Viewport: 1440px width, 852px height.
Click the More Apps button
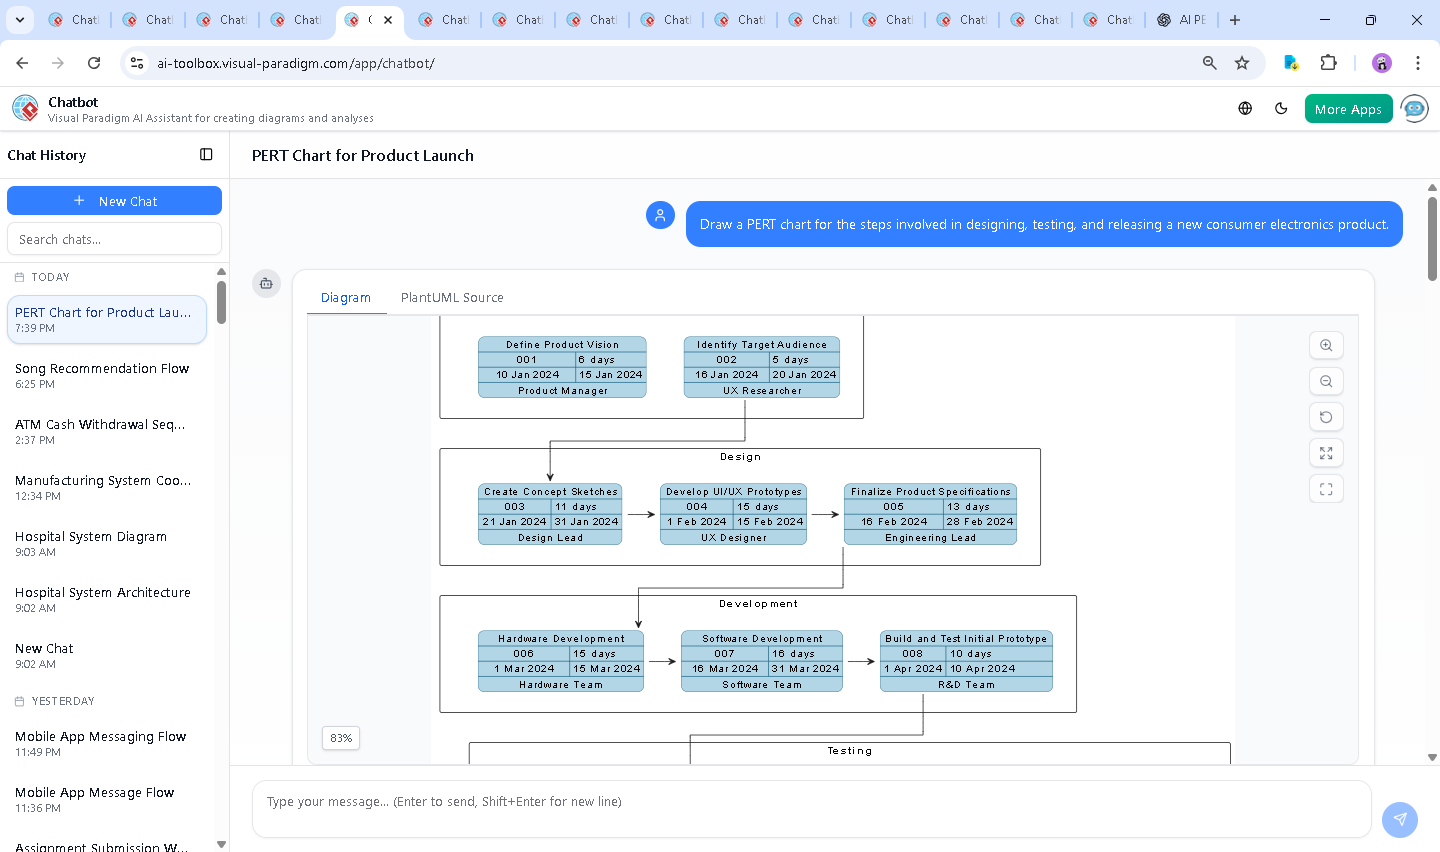[1348, 109]
